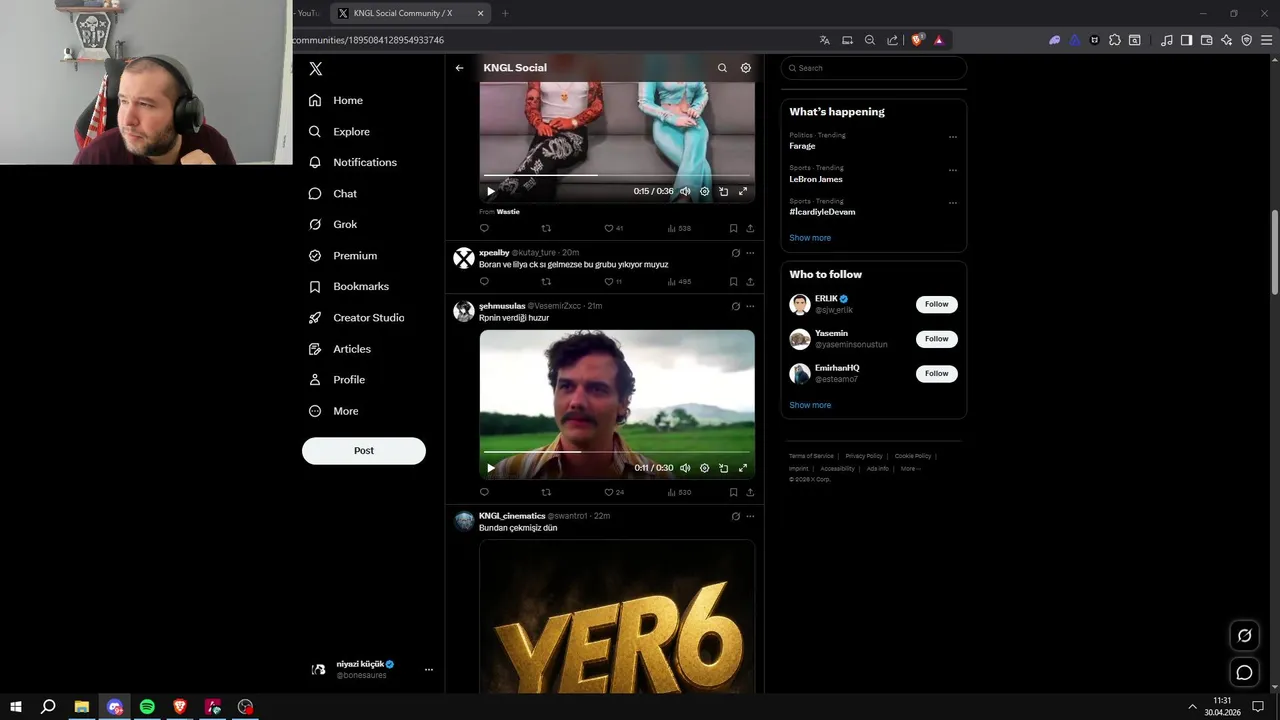Open a new browser tab

point(505,13)
